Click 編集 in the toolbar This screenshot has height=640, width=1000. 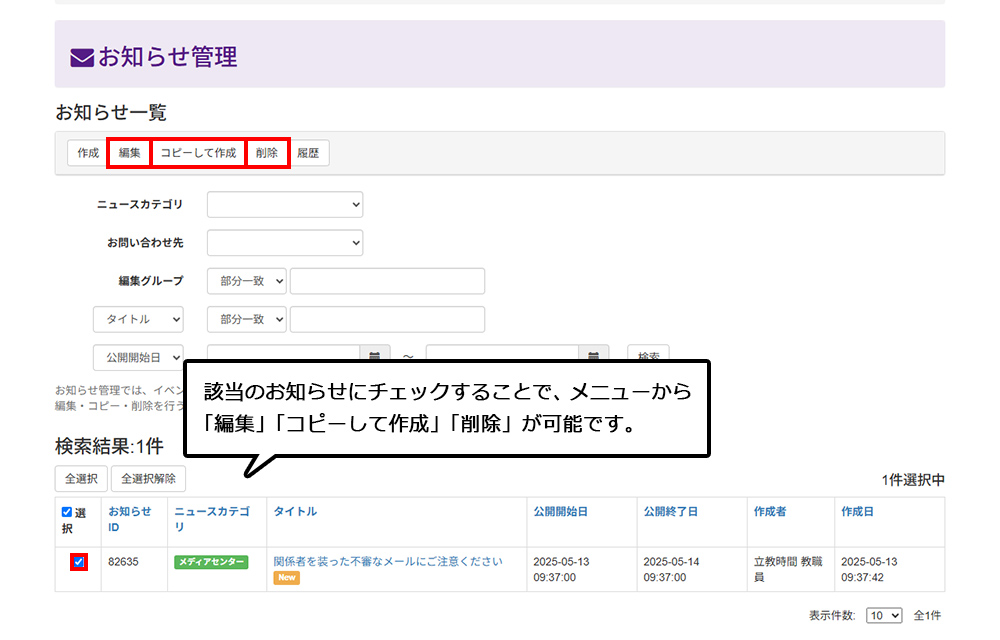(x=129, y=153)
